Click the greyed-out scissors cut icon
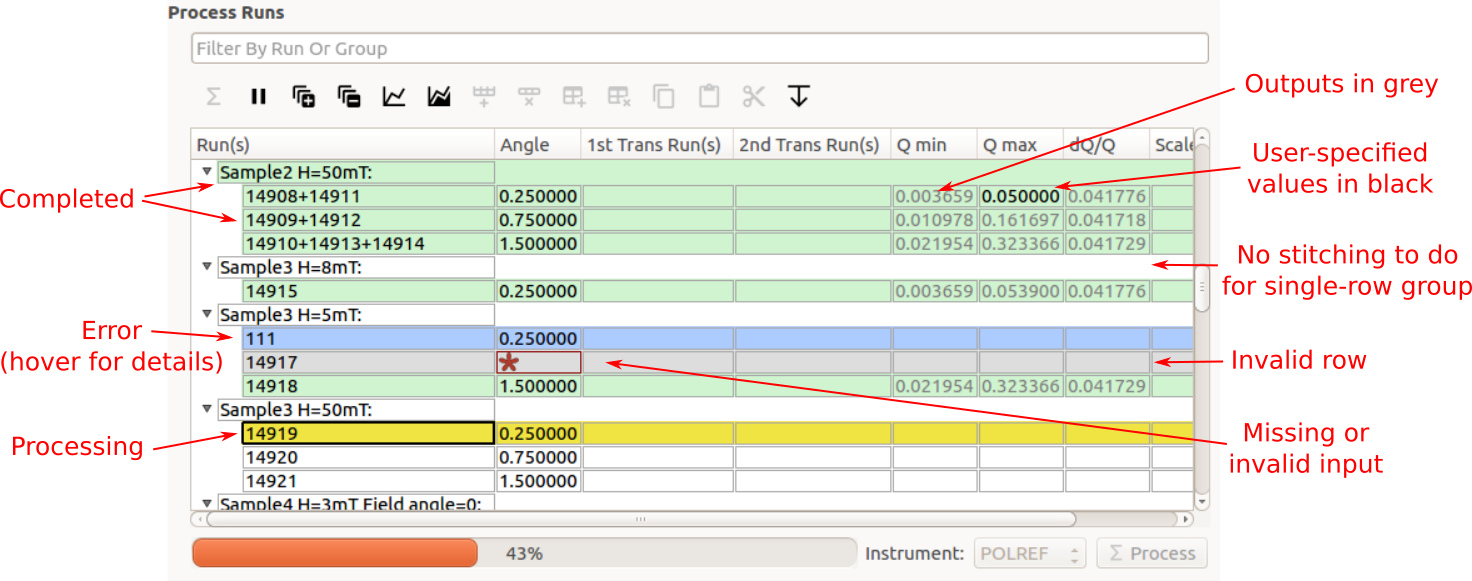The height and width of the screenshot is (581, 1472). click(x=753, y=97)
